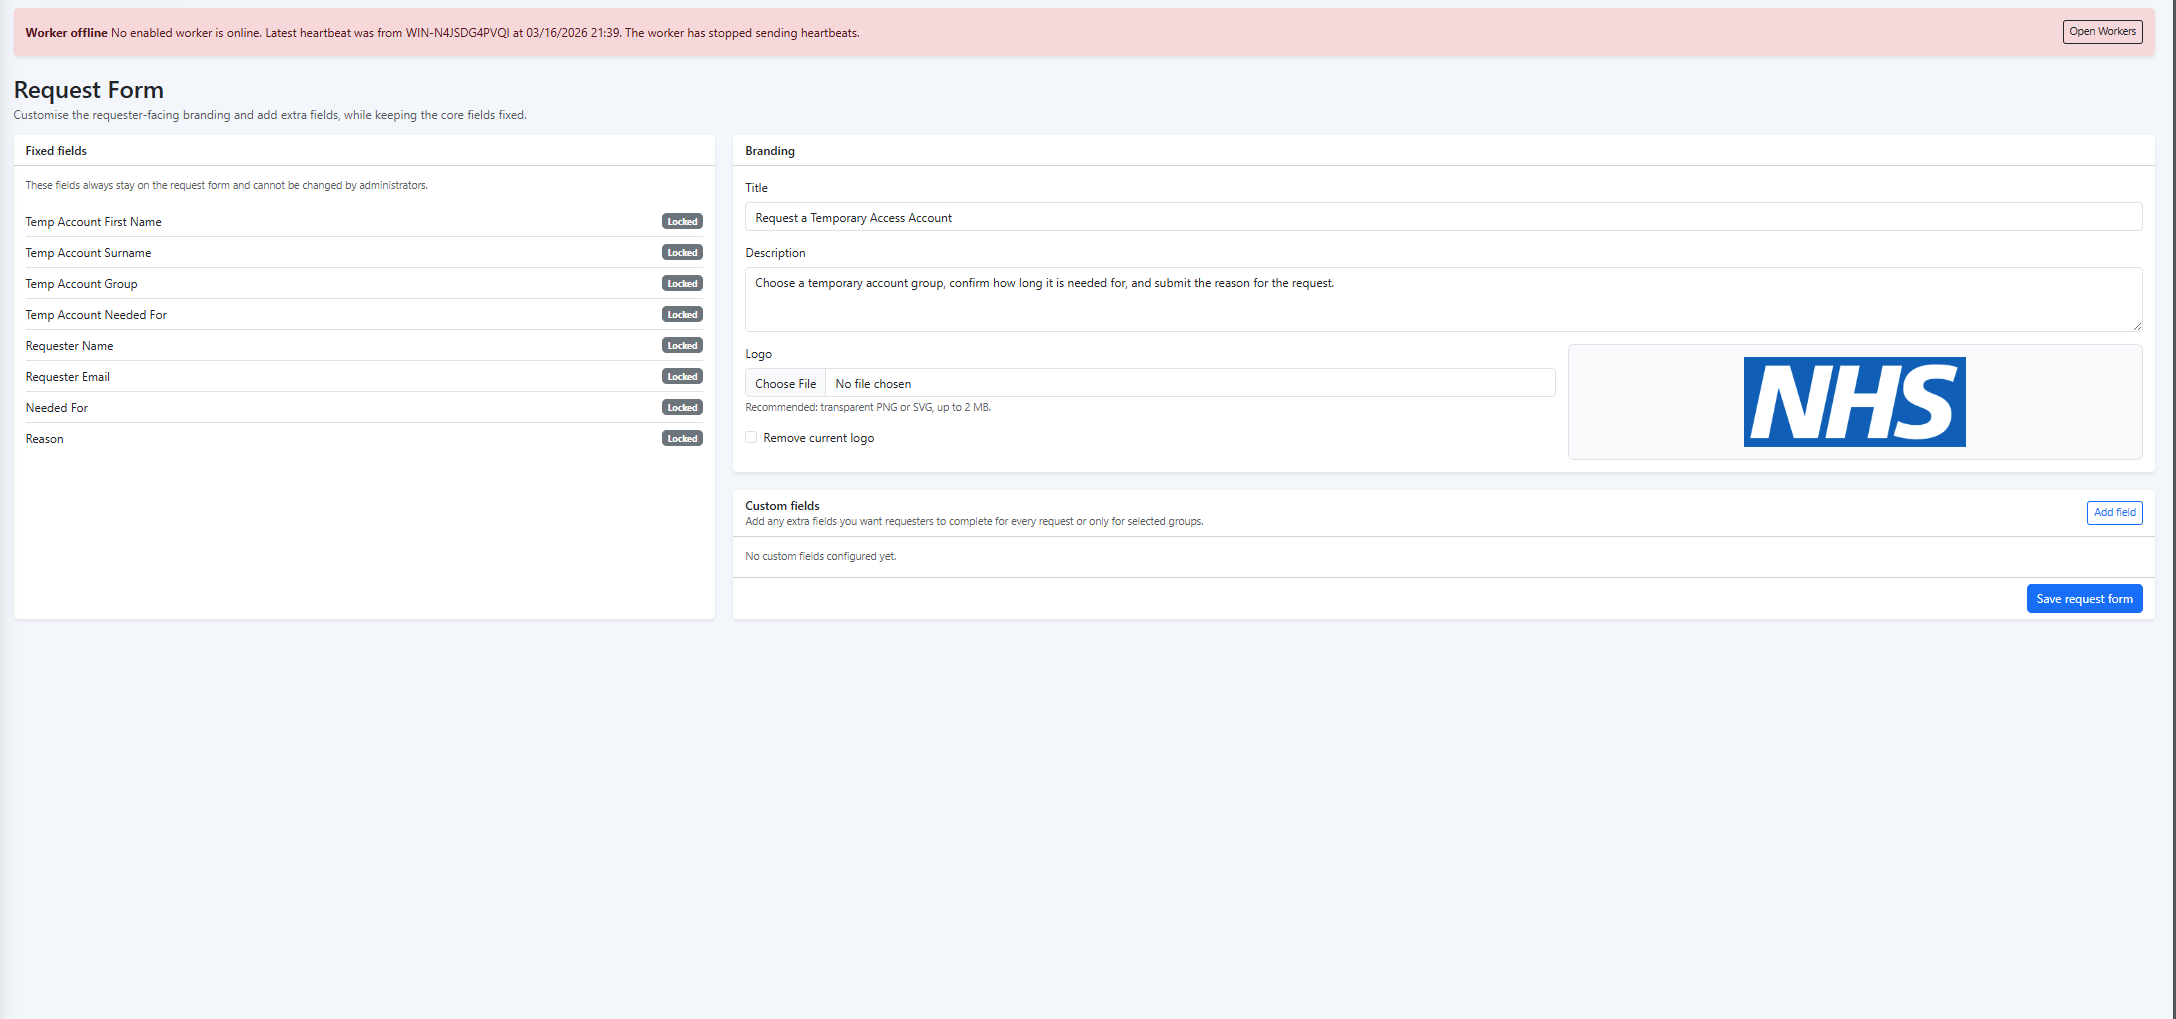Click the Choose File logo button
The width and height of the screenshot is (2176, 1019).
tap(785, 384)
